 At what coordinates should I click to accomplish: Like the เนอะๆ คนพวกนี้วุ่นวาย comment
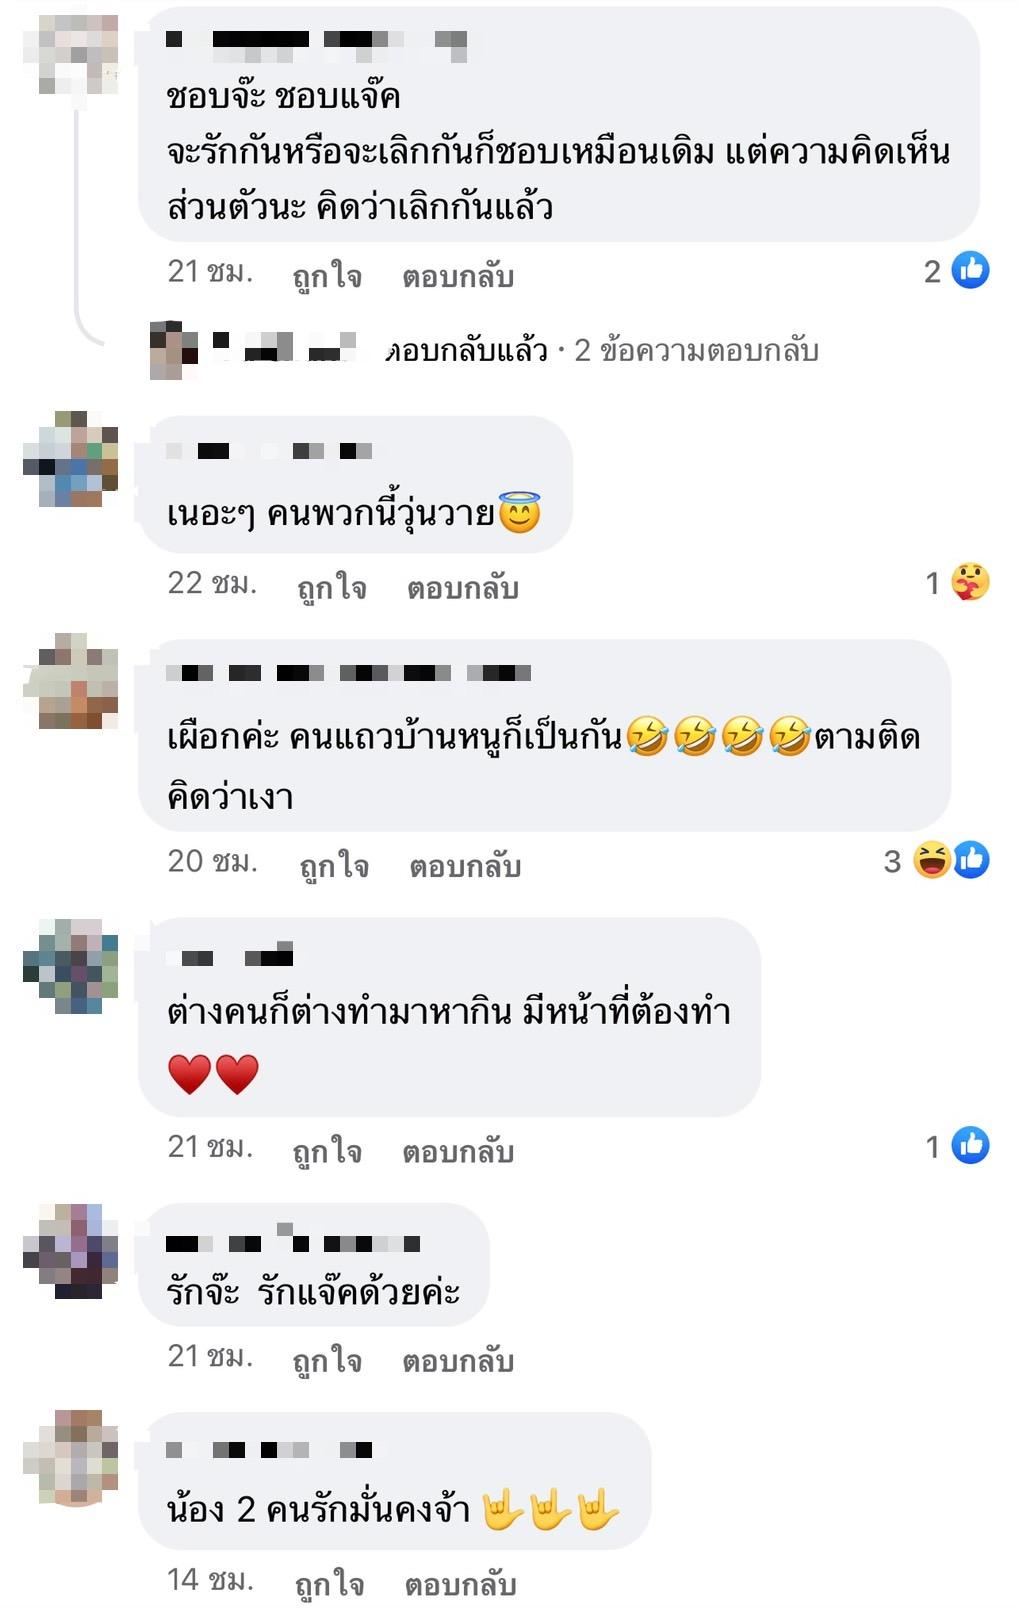(332, 587)
